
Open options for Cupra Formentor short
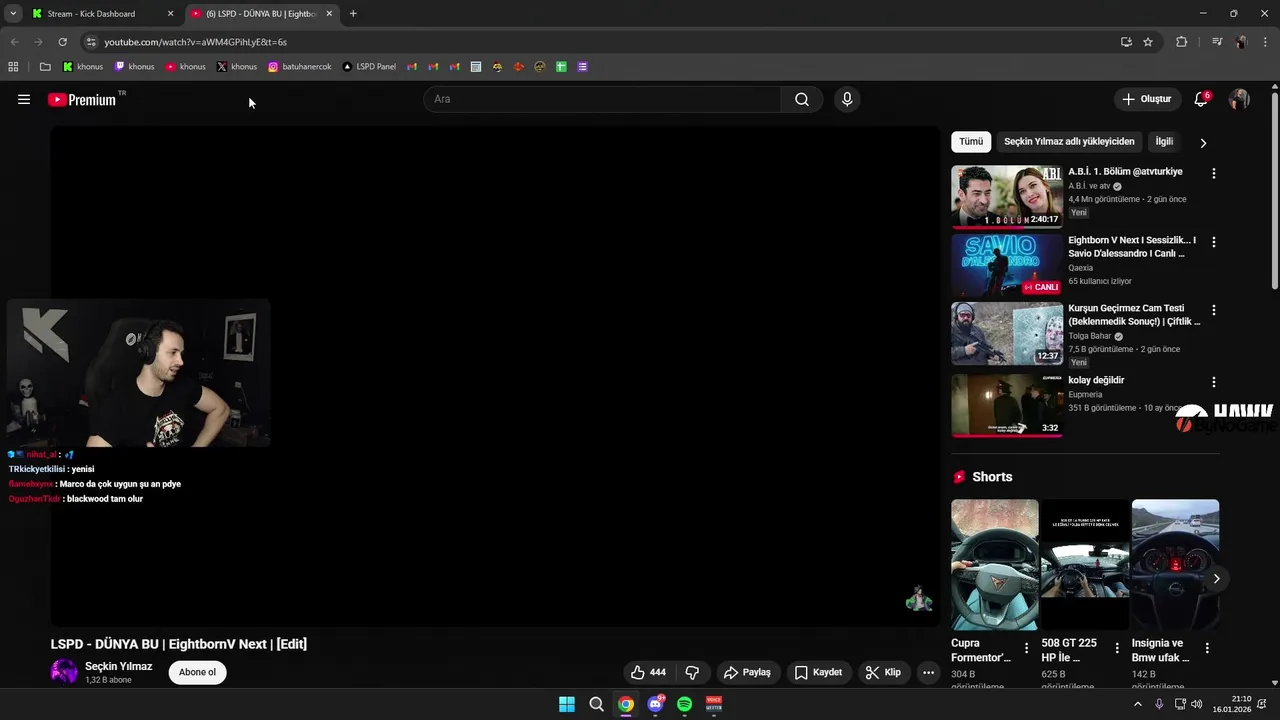(x=1026, y=648)
